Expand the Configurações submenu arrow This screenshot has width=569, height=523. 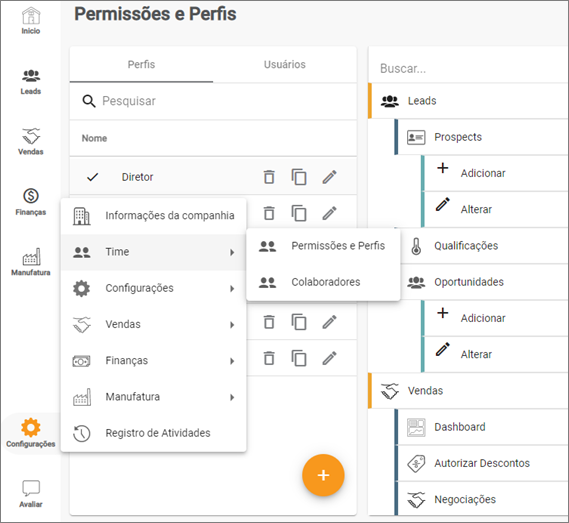coord(232,289)
